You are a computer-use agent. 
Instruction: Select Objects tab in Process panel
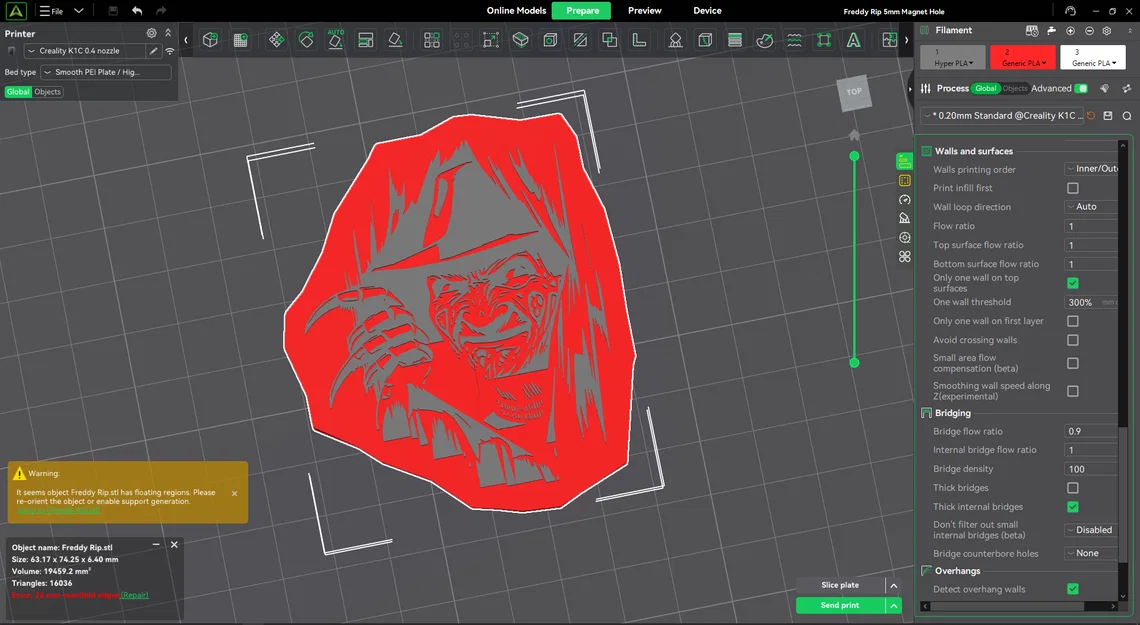point(1015,89)
